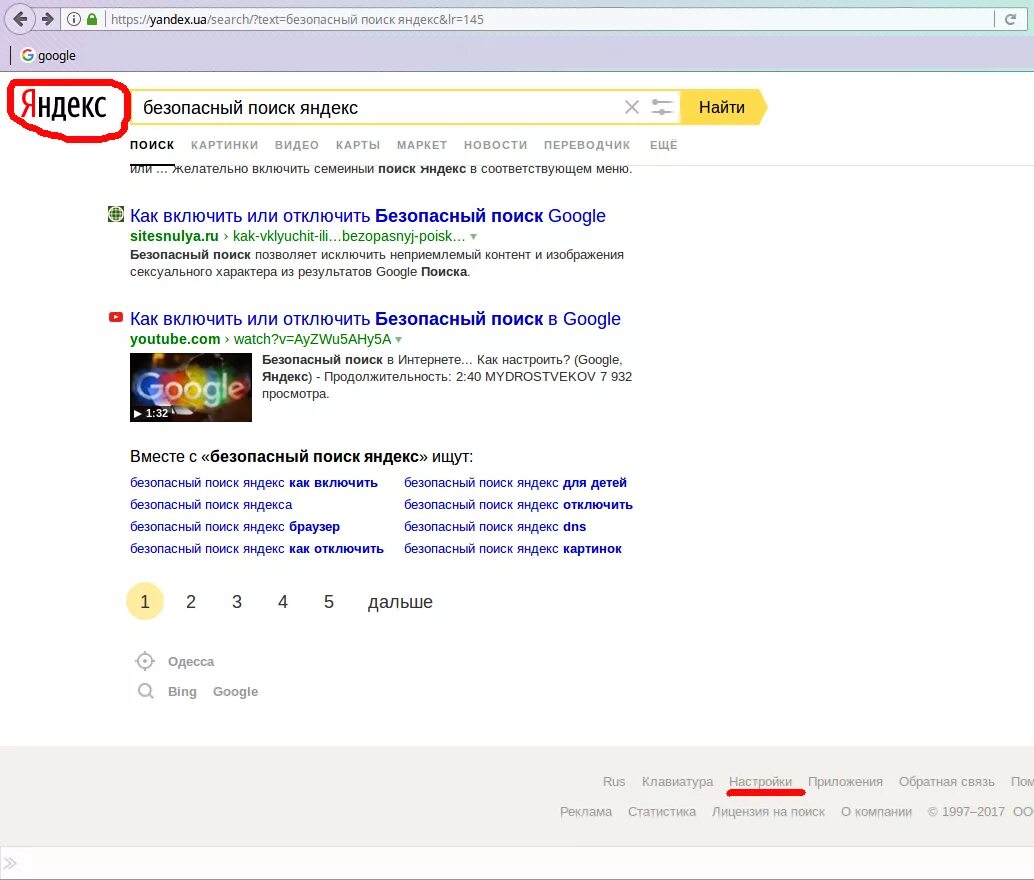Screen dimensions: 1034x880
Task: Open the google bookmark in bookmarks bar
Action: [48, 55]
